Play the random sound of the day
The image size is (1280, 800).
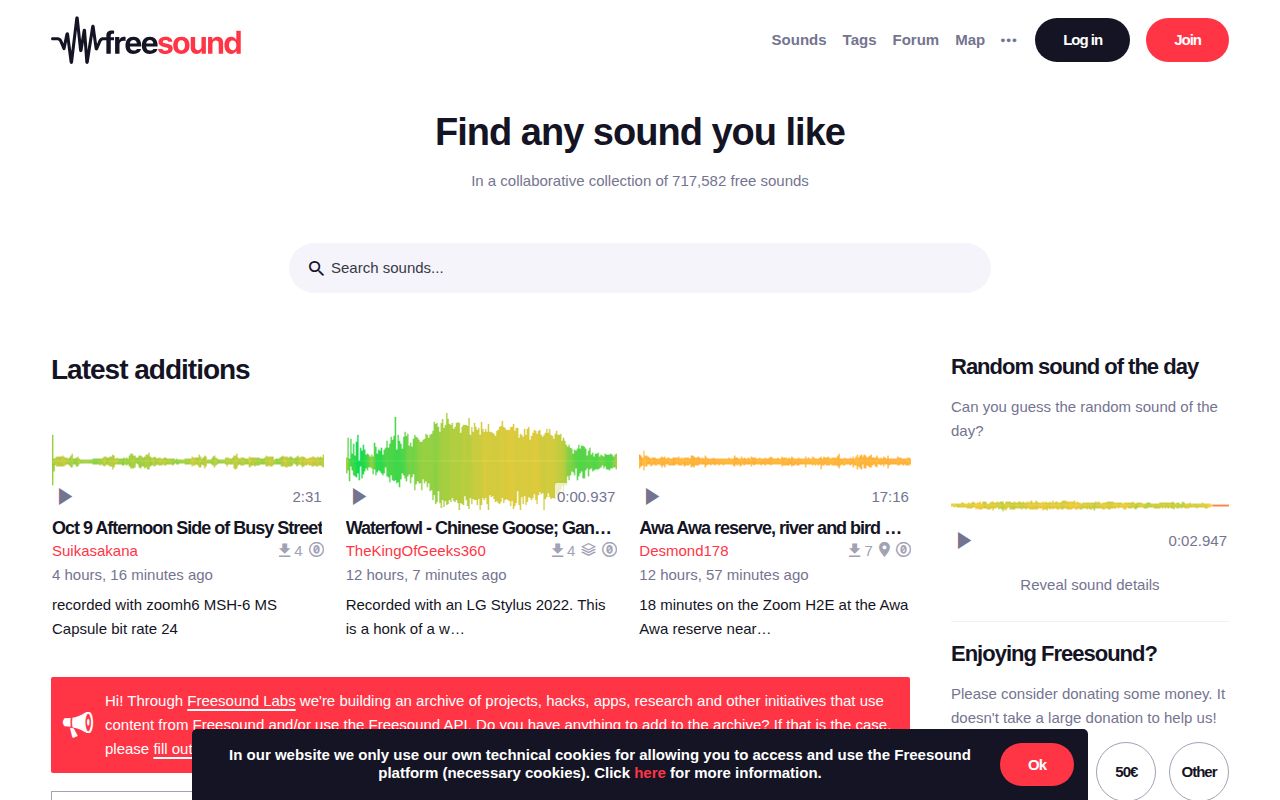click(963, 540)
